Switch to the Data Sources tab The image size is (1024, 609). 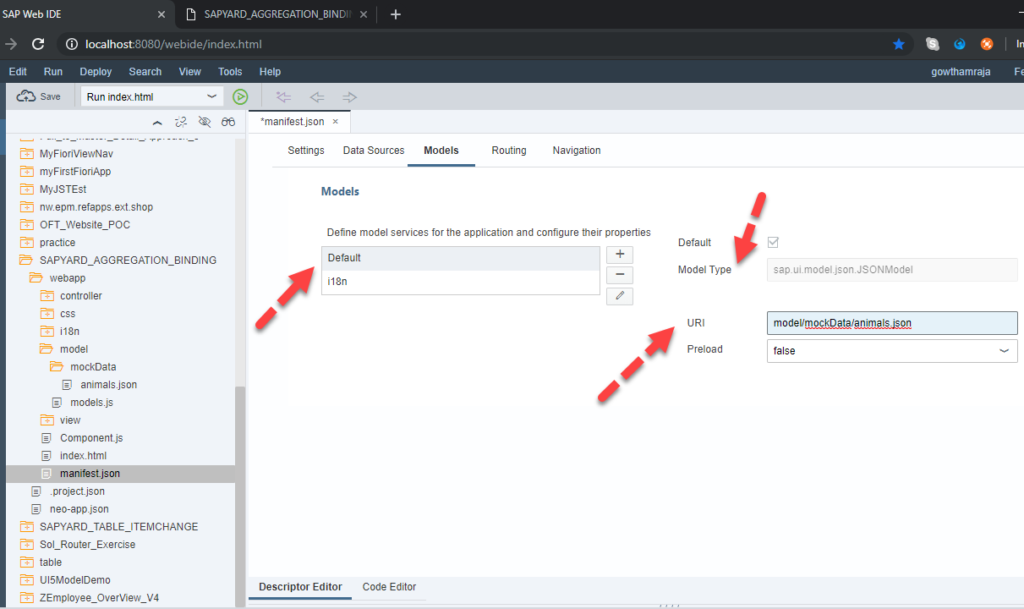[x=374, y=150]
